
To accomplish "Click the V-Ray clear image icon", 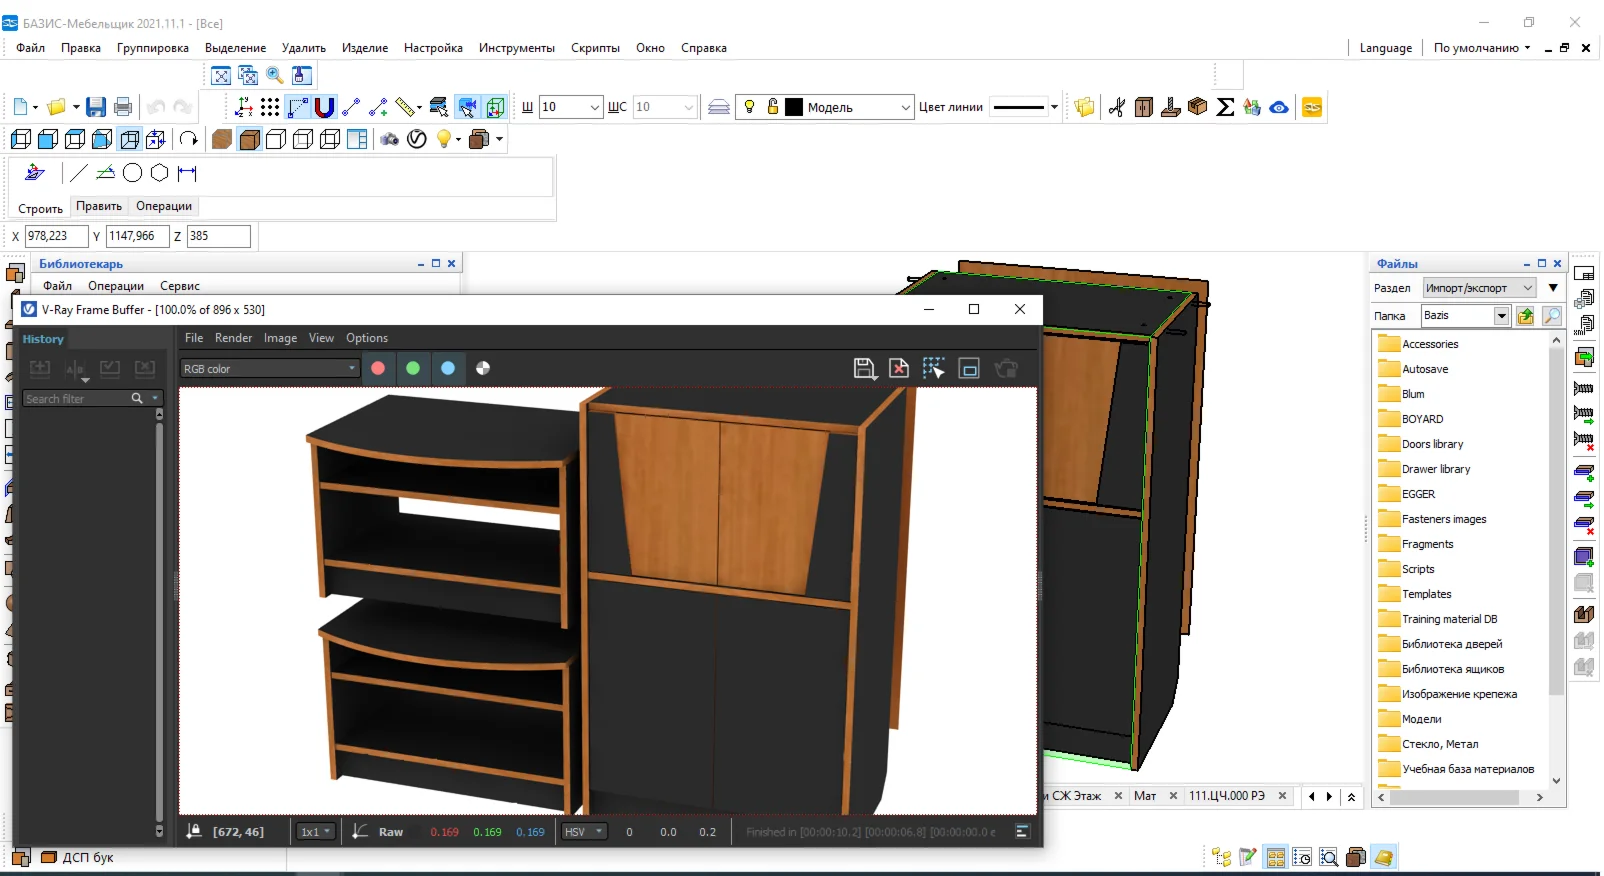I will coord(899,368).
